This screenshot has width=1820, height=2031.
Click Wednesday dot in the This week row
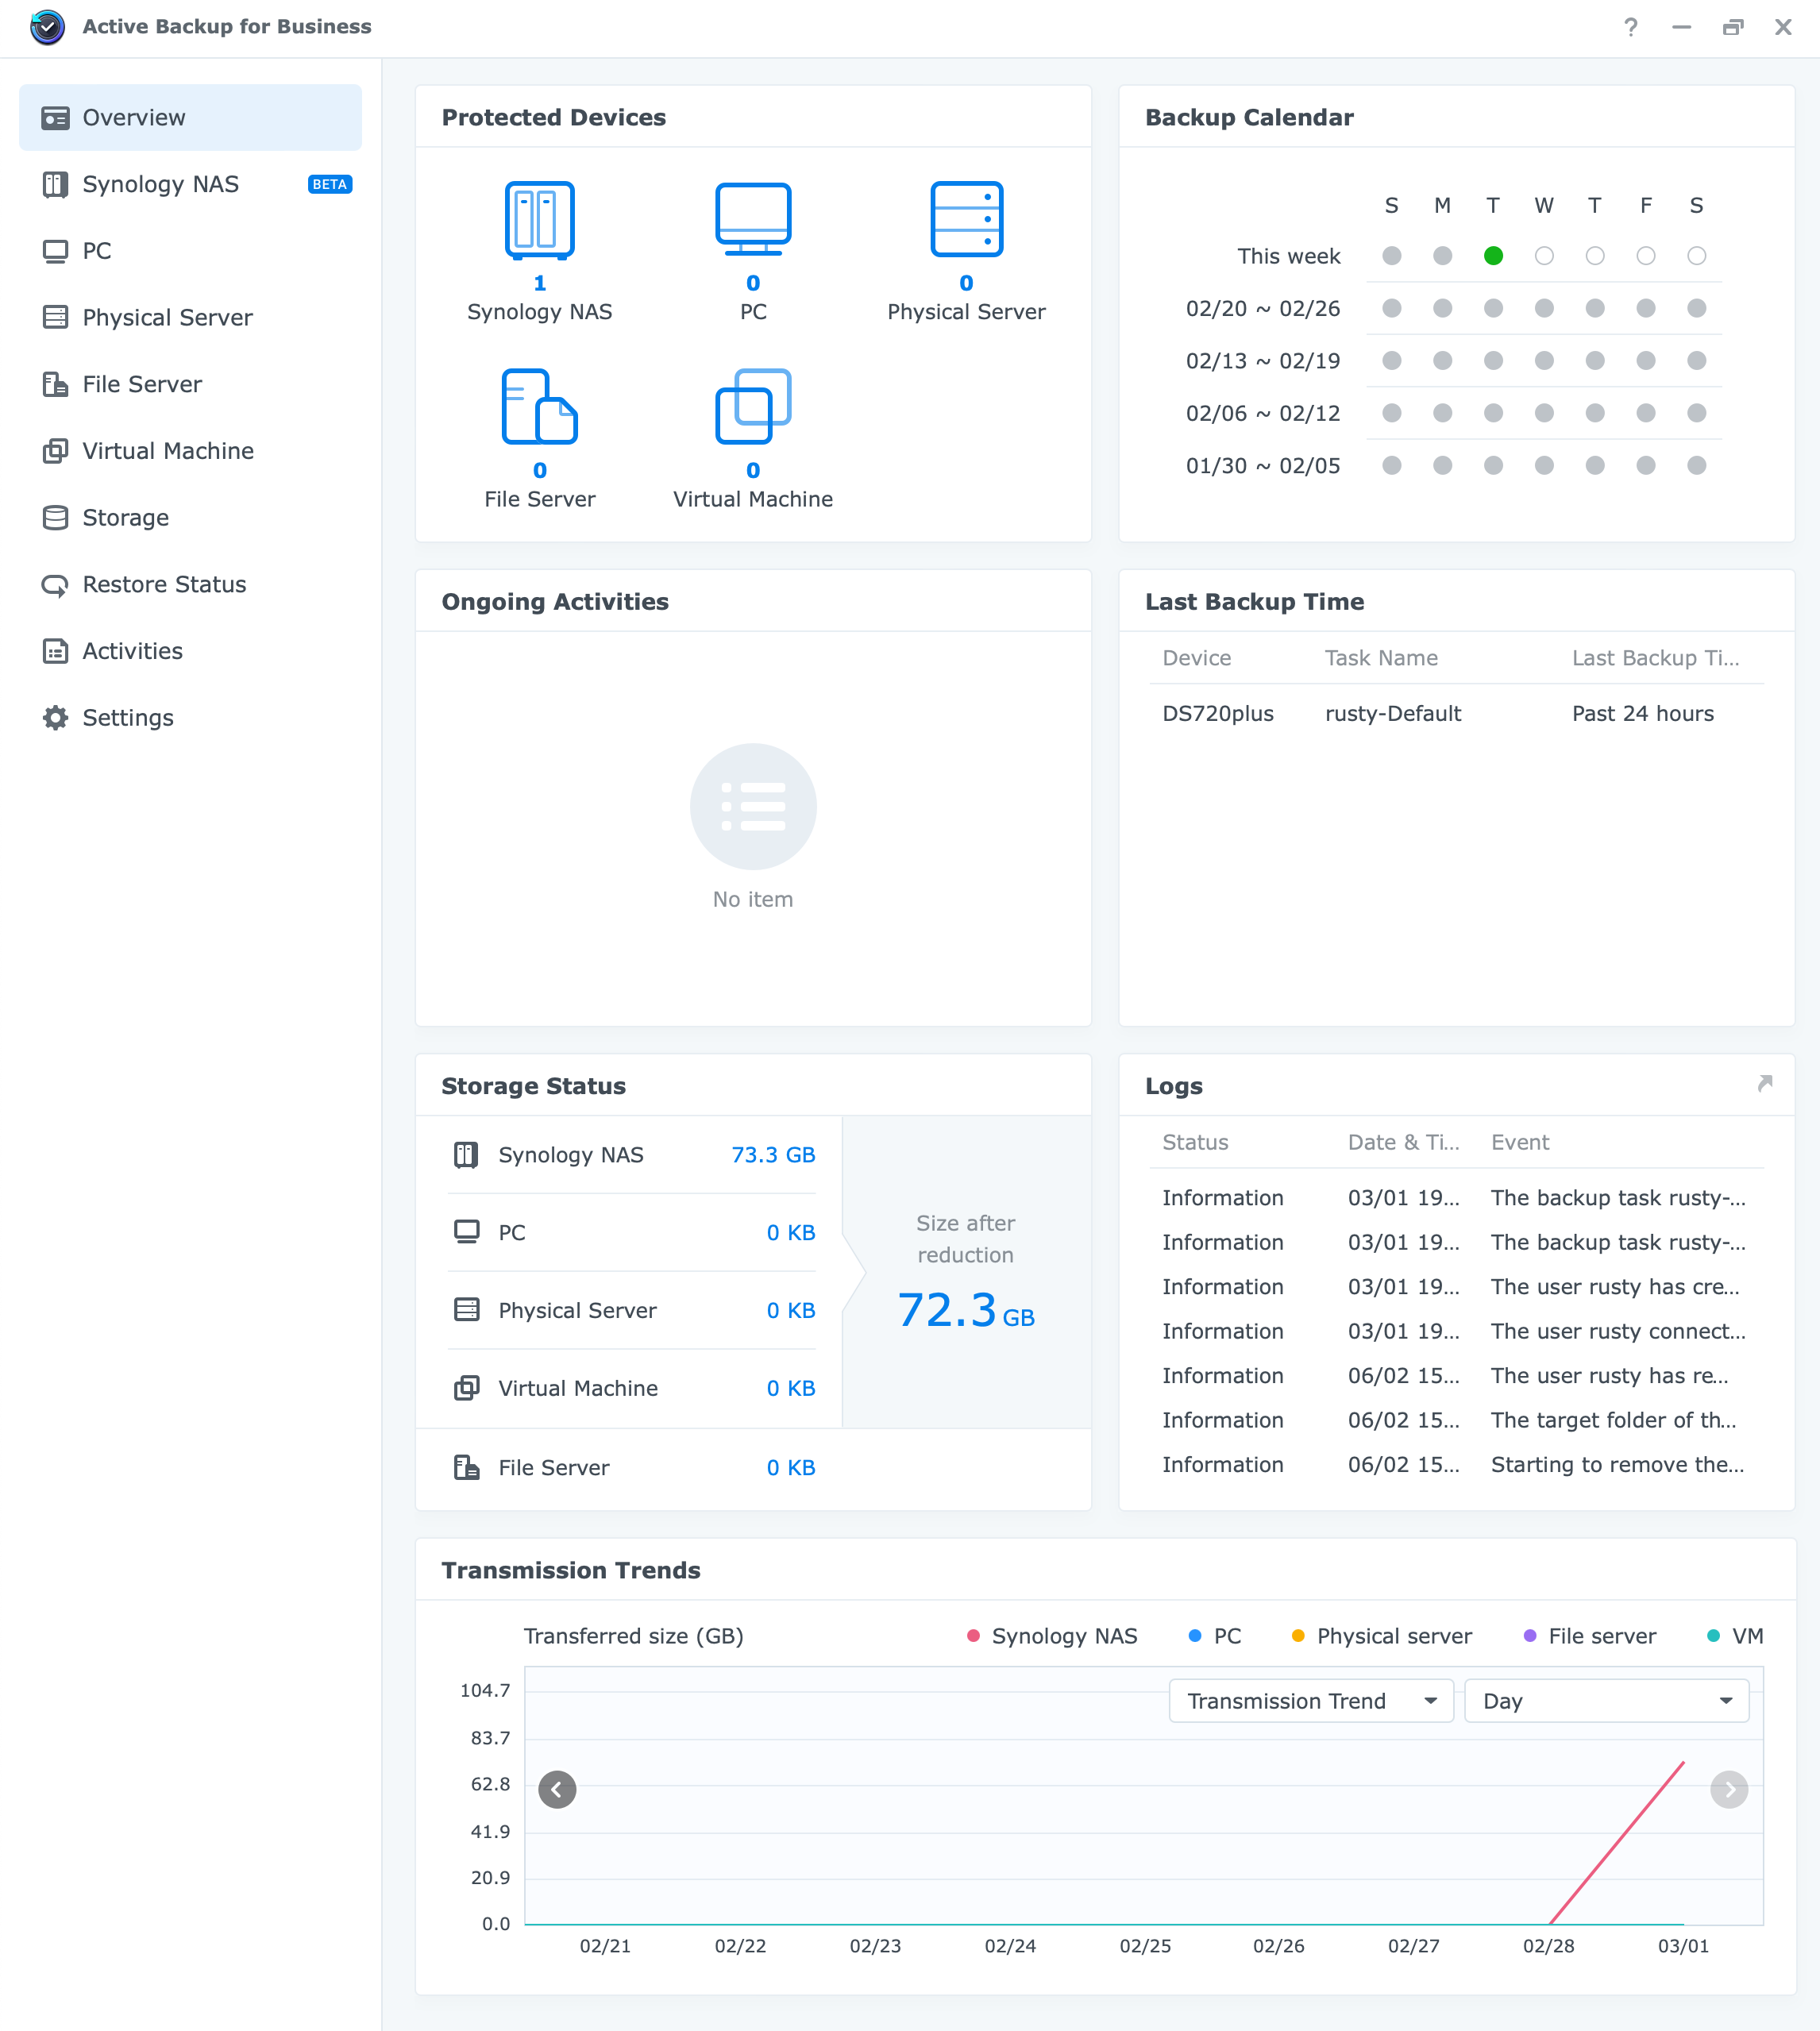(x=1544, y=256)
